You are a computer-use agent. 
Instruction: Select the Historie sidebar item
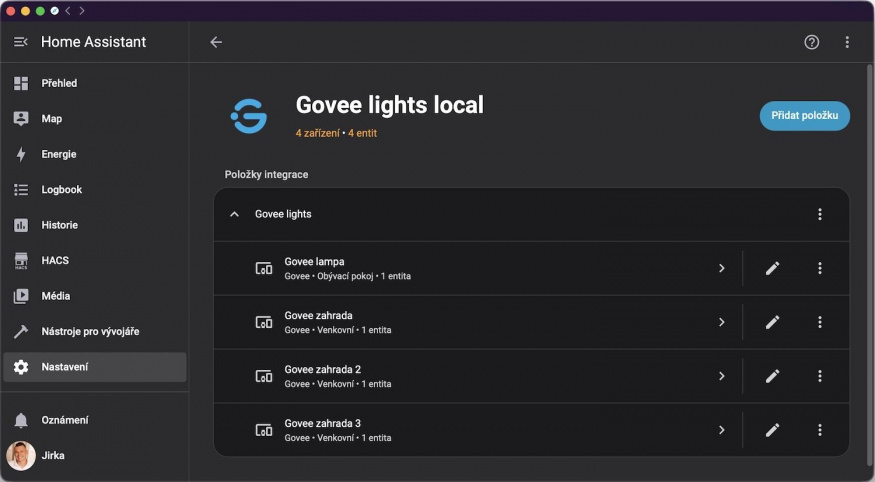[95, 225]
